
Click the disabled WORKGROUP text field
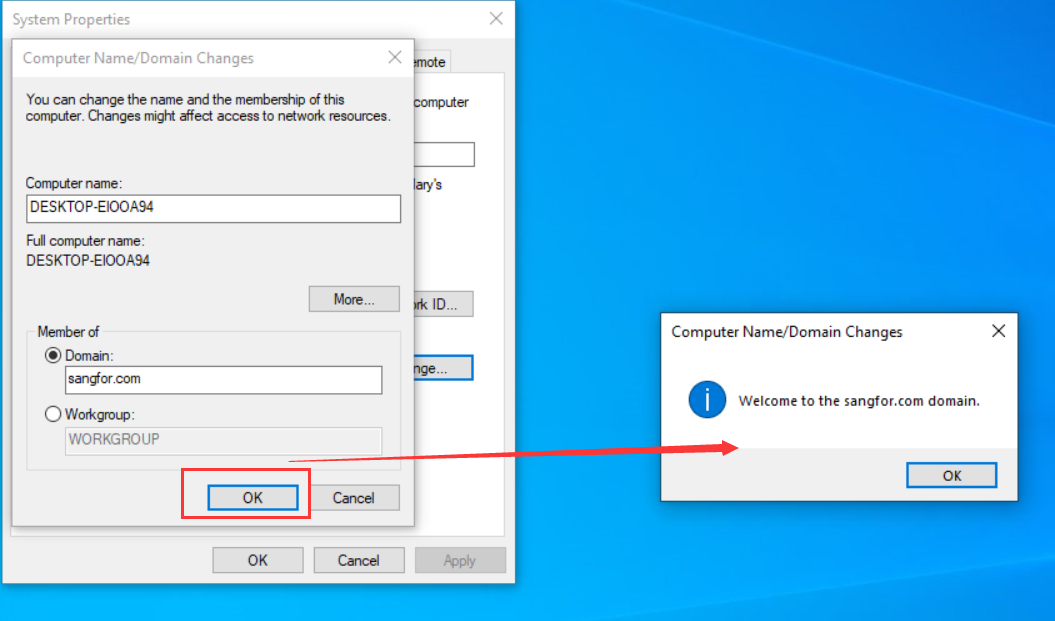223,441
